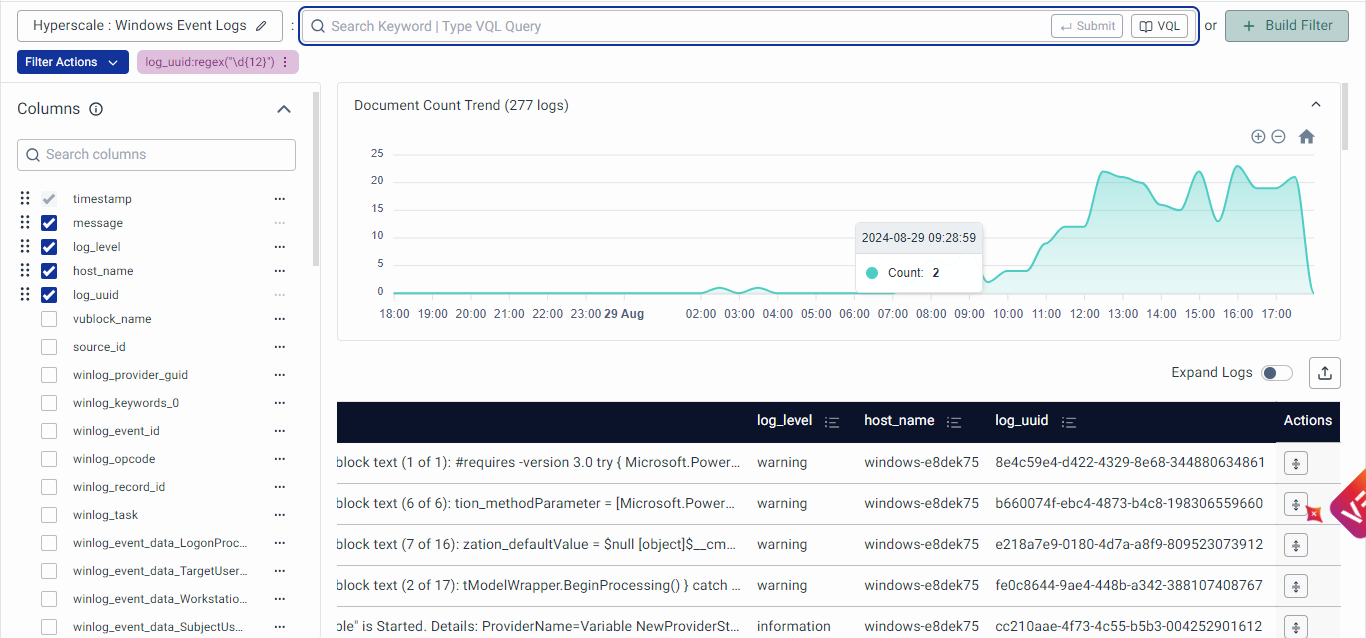Open host_name column filter icon
Image resolution: width=1366 pixels, height=638 pixels.
tap(954, 422)
